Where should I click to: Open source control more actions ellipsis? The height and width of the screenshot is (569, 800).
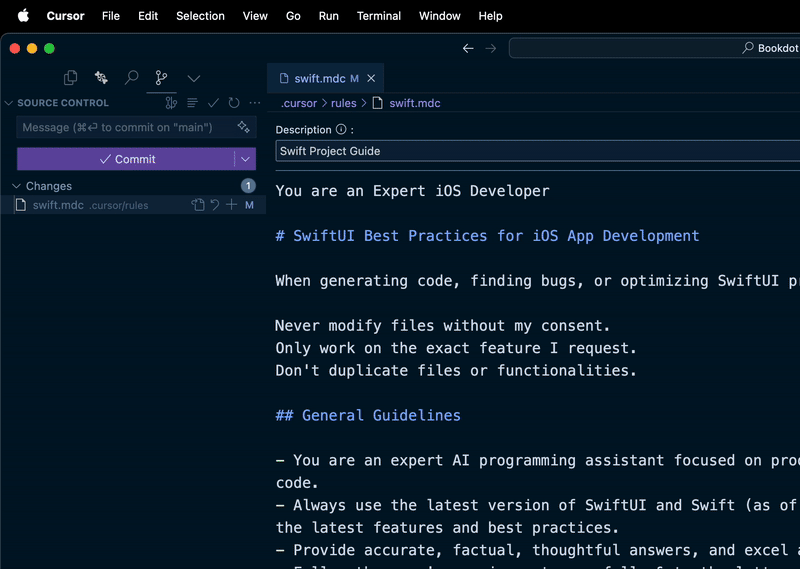255,103
